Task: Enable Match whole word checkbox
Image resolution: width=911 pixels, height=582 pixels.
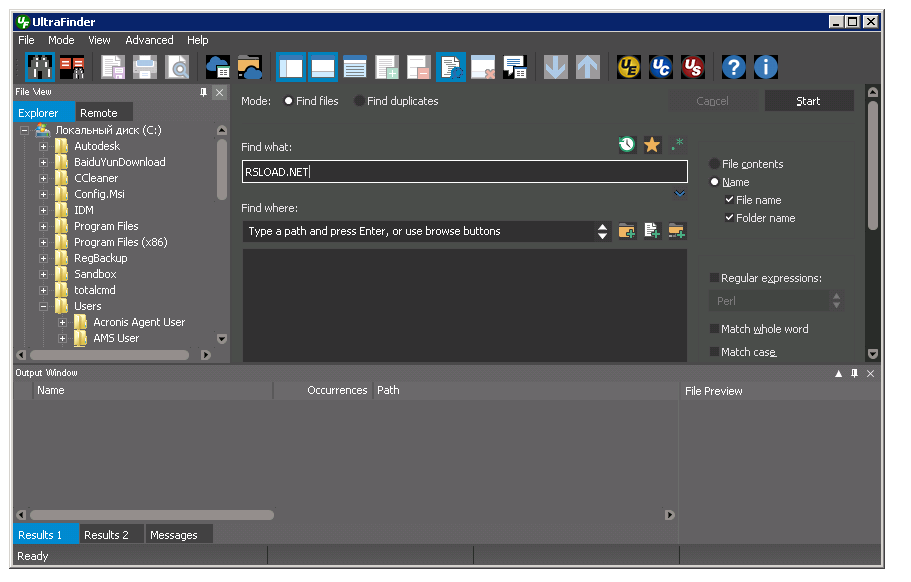Action: [x=715, y=329]
